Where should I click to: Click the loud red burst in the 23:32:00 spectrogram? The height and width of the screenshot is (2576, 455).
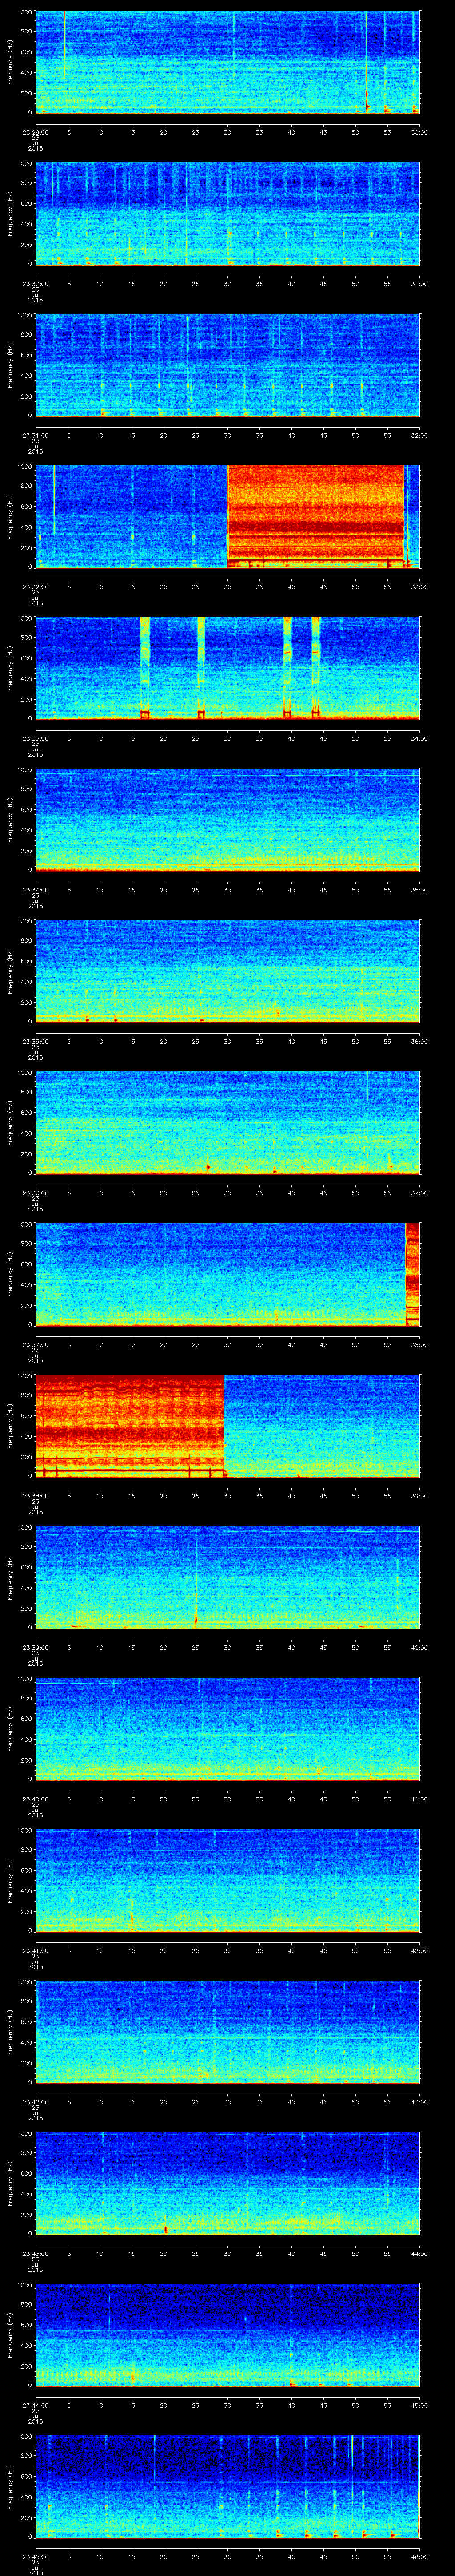316,516
